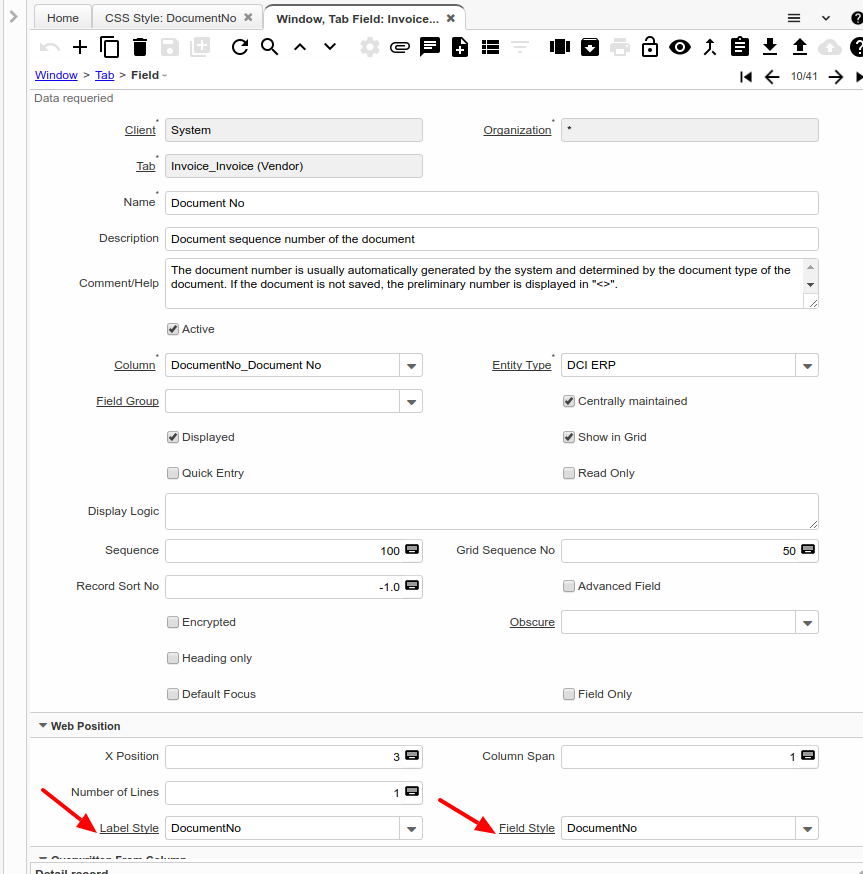
Task: Click the Chat speech bubble icon
Action: (x=430, y=47)
